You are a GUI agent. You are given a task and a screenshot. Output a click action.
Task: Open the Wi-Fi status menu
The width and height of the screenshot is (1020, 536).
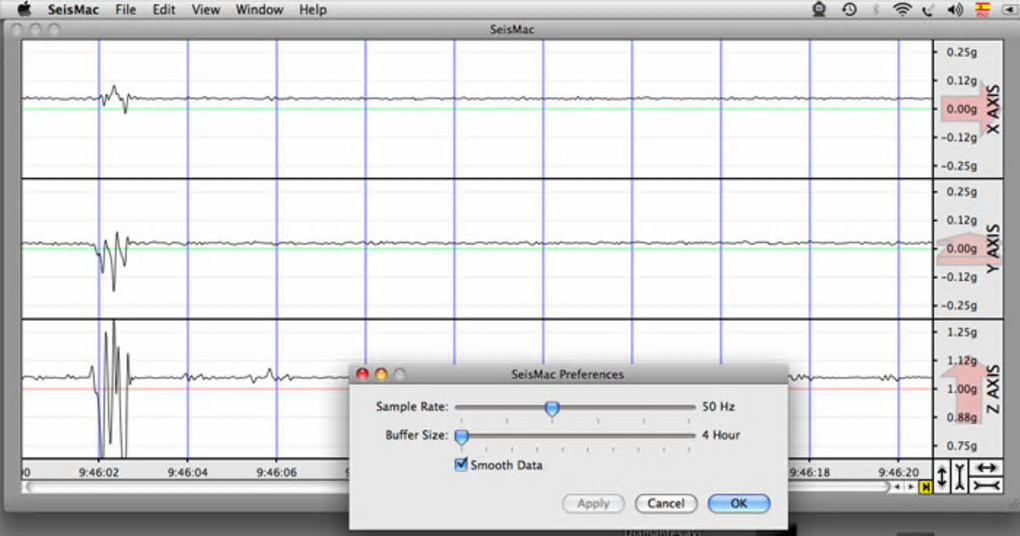pyautogui.click(x=902, y=9)
